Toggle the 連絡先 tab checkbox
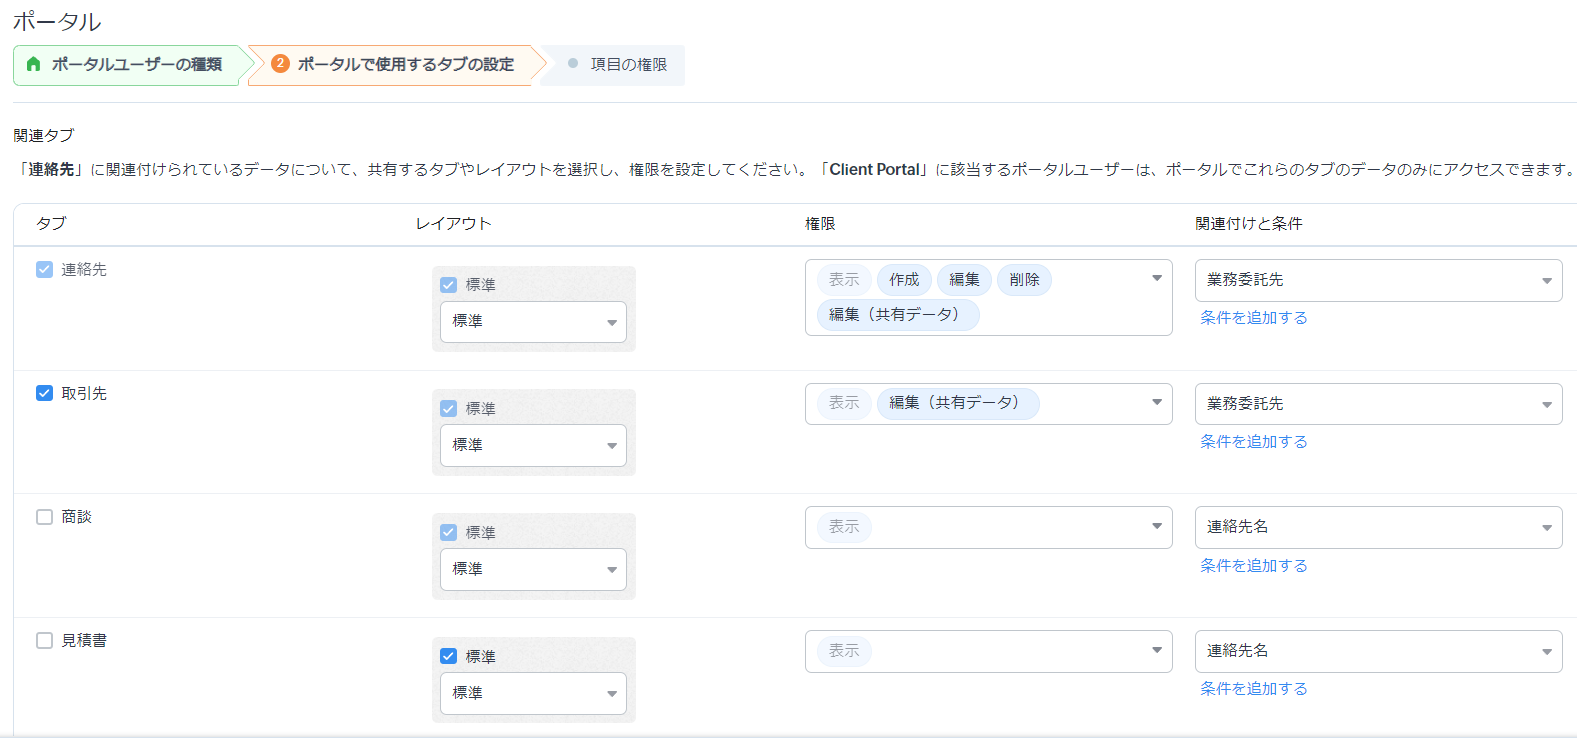The width and height of the screenshot is (1577, 739). click(44, 269)
